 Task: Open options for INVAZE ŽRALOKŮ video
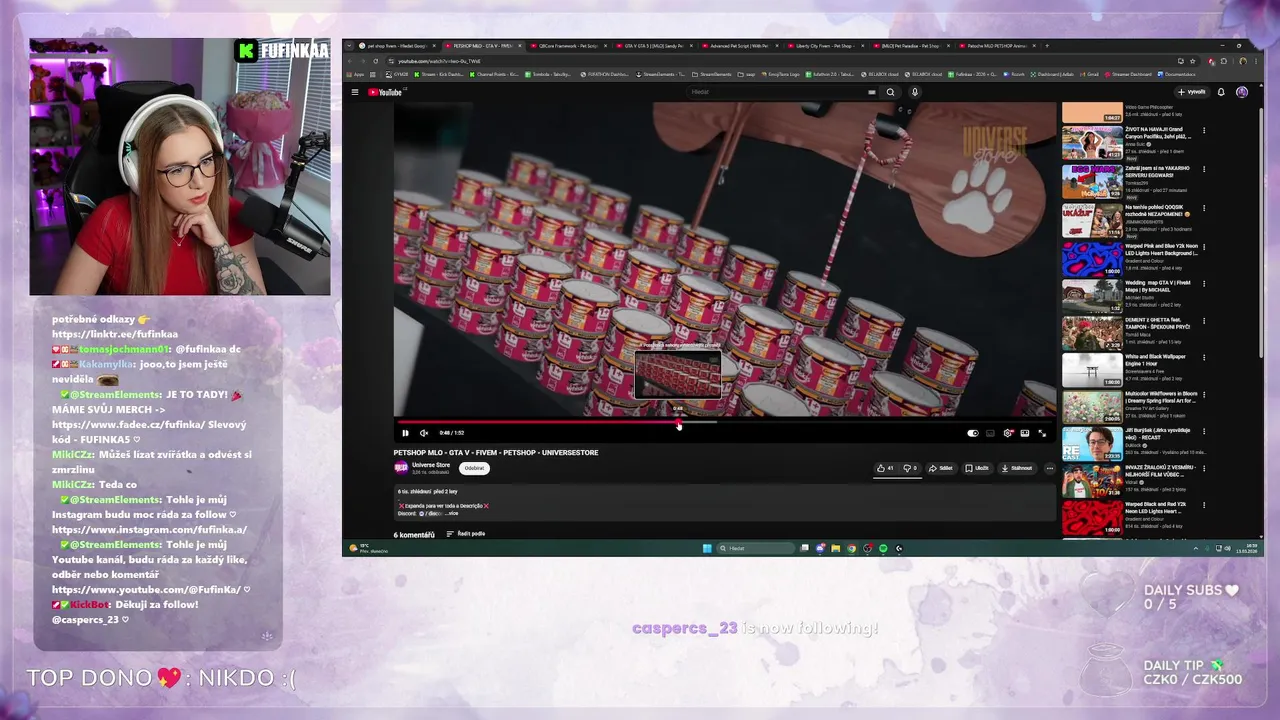pyautogui.click(x=1204, y=469)
